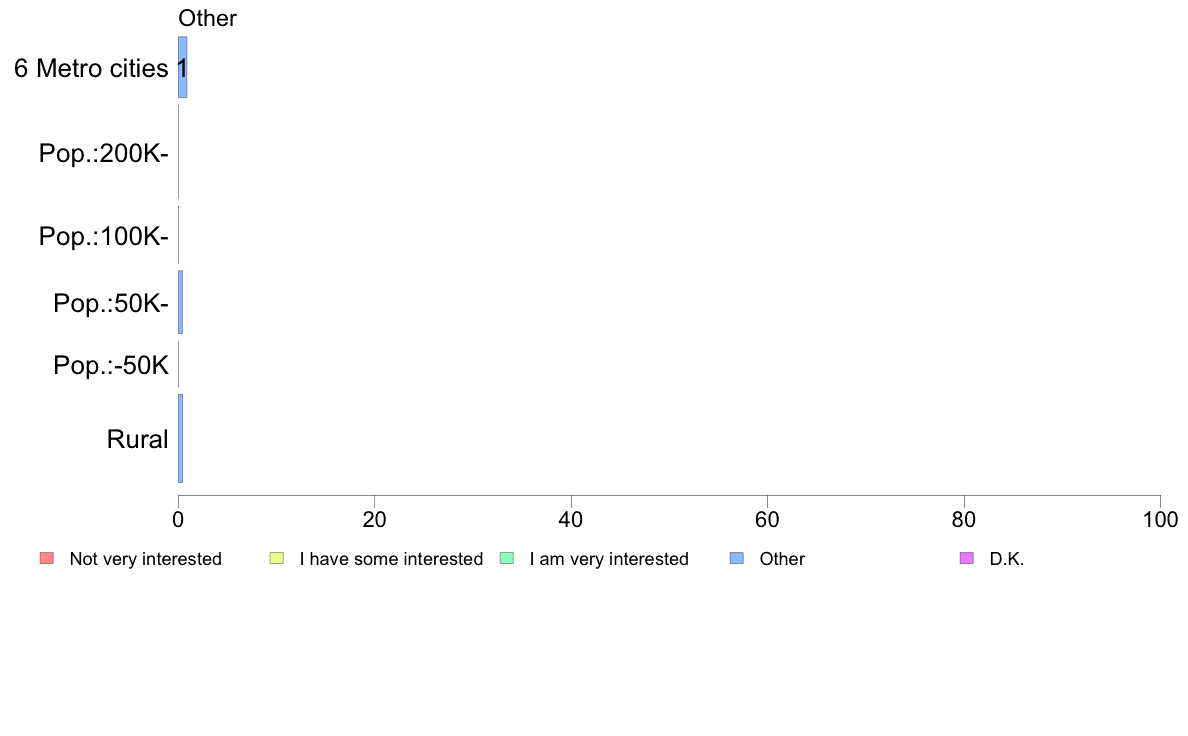Click the 100 tick on x-axis

tap(1161, 519)
